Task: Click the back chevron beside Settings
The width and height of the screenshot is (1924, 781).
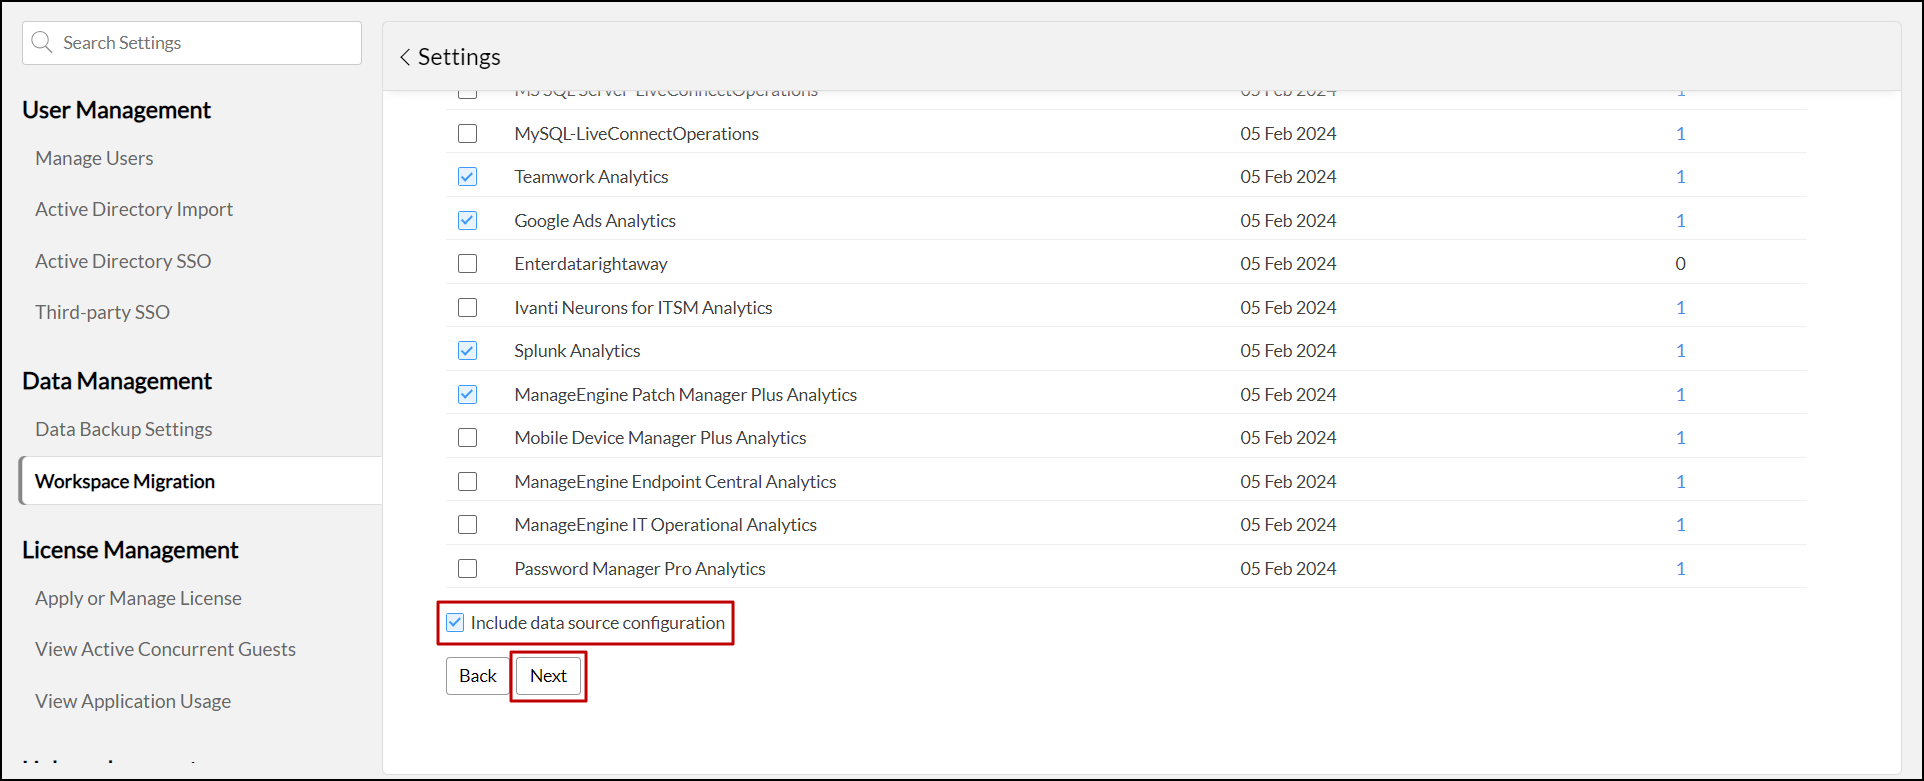Action: coord(405,57)
